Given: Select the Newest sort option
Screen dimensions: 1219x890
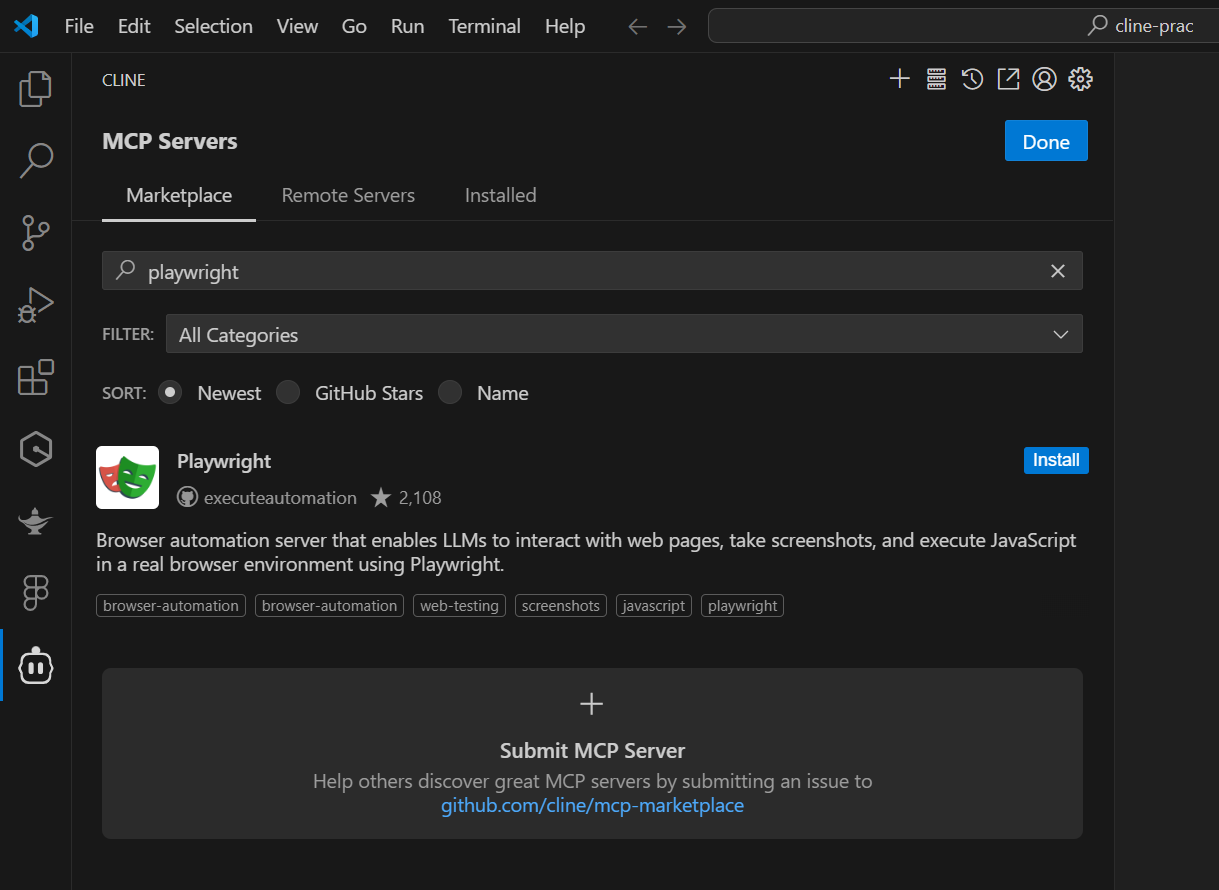Looking at the screenshot, I should click(169, 392).
